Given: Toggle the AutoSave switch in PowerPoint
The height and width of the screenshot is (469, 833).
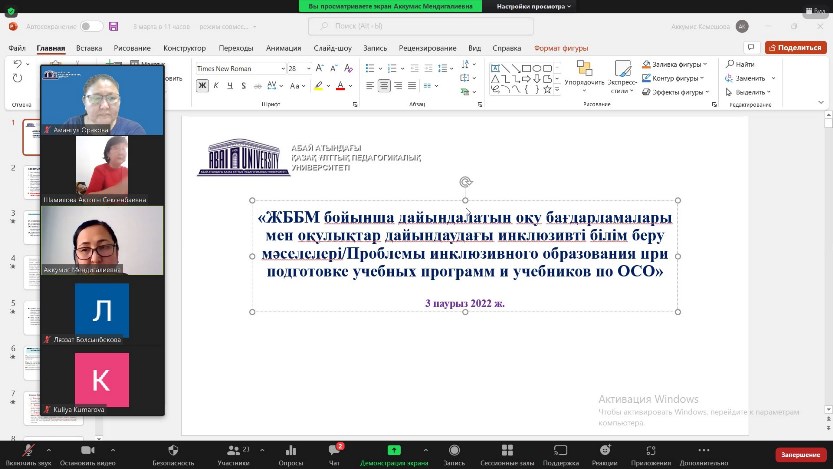Looking at the screenshot, I should [x=91, y=26].
